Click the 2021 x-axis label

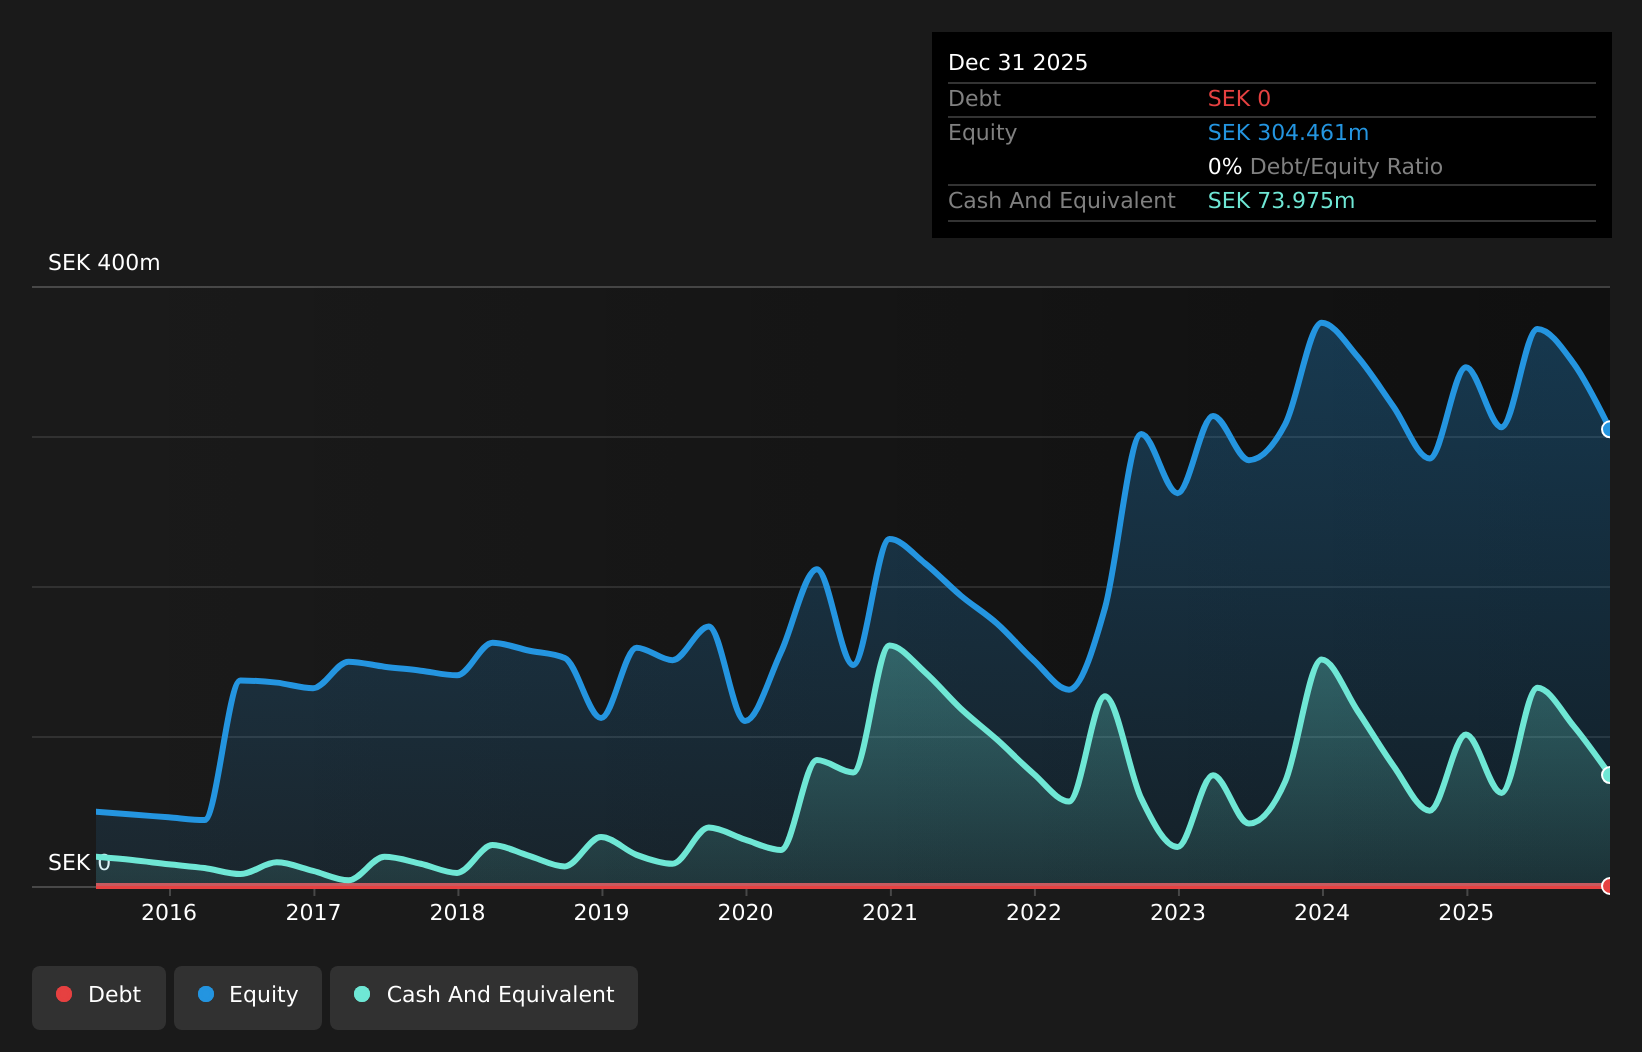890,912
